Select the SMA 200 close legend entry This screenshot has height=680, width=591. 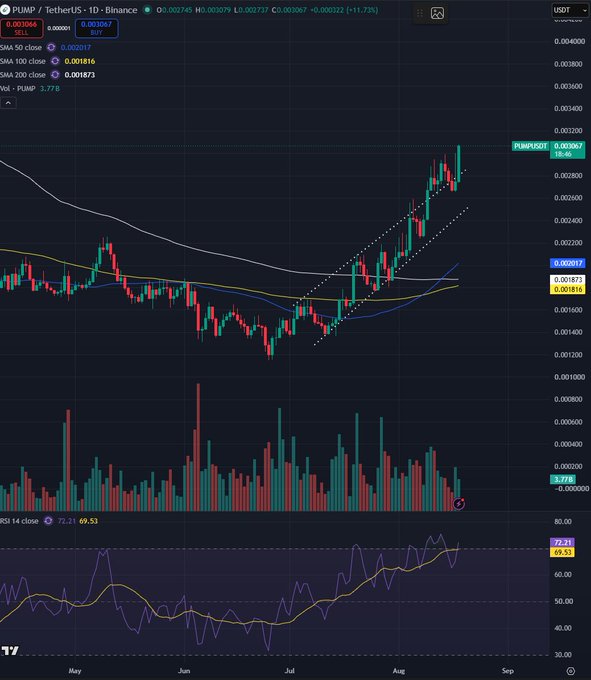click(x=23, y=75)
